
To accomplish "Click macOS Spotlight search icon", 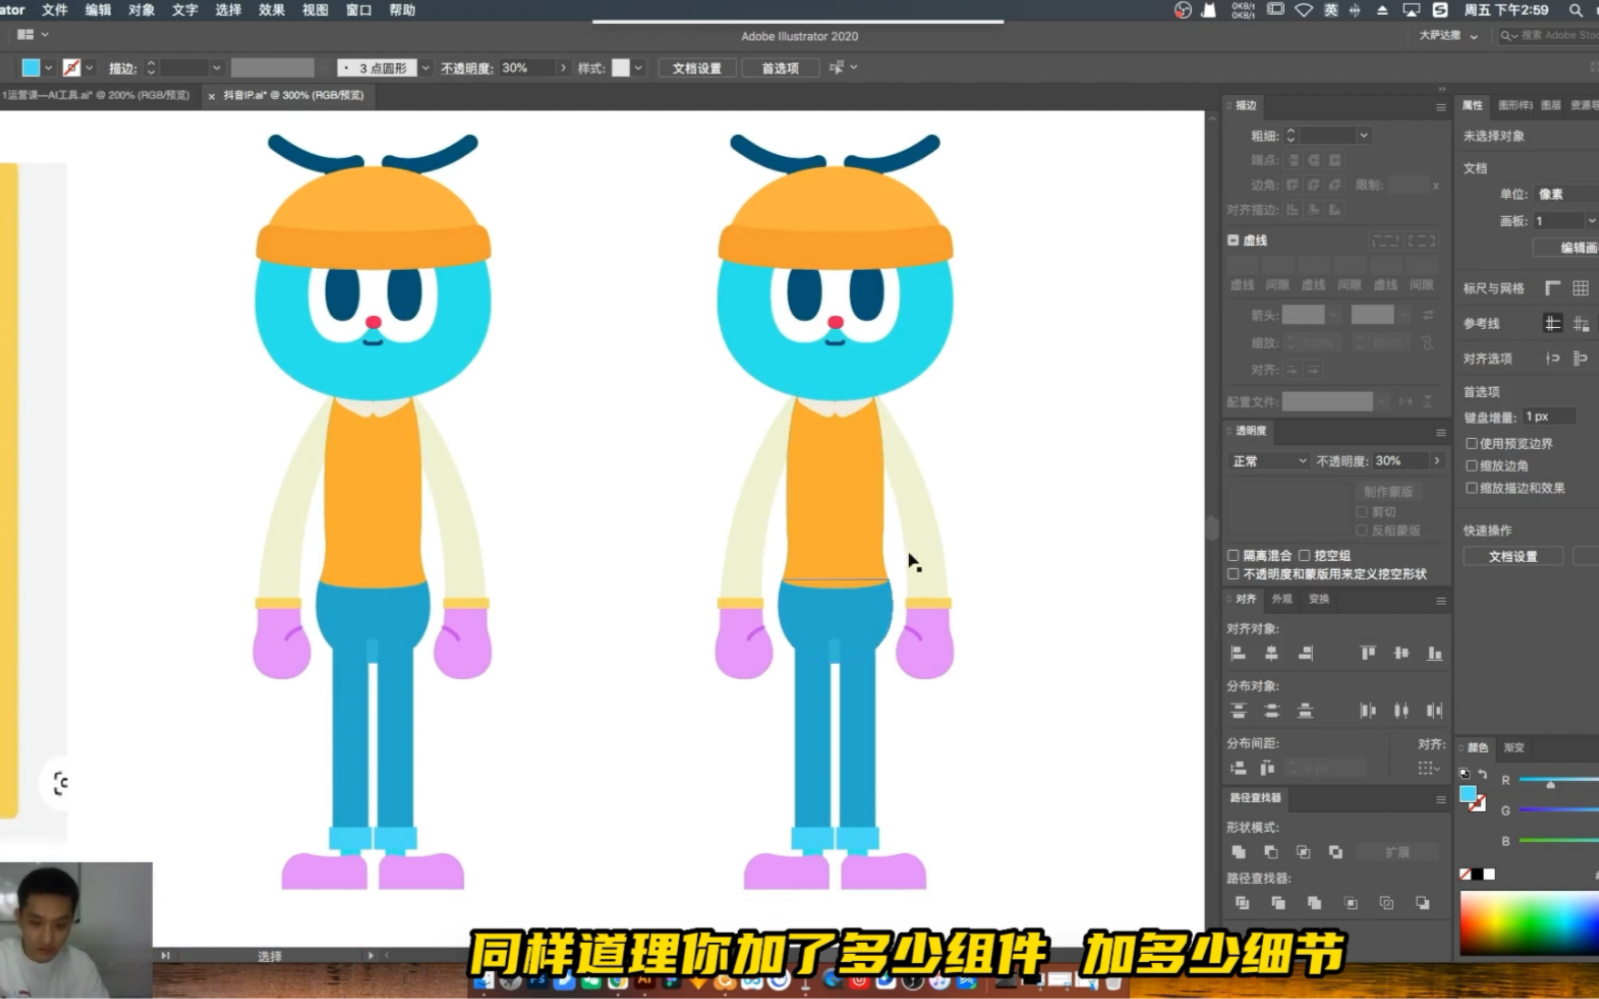I will click(x=1575, y=10).
